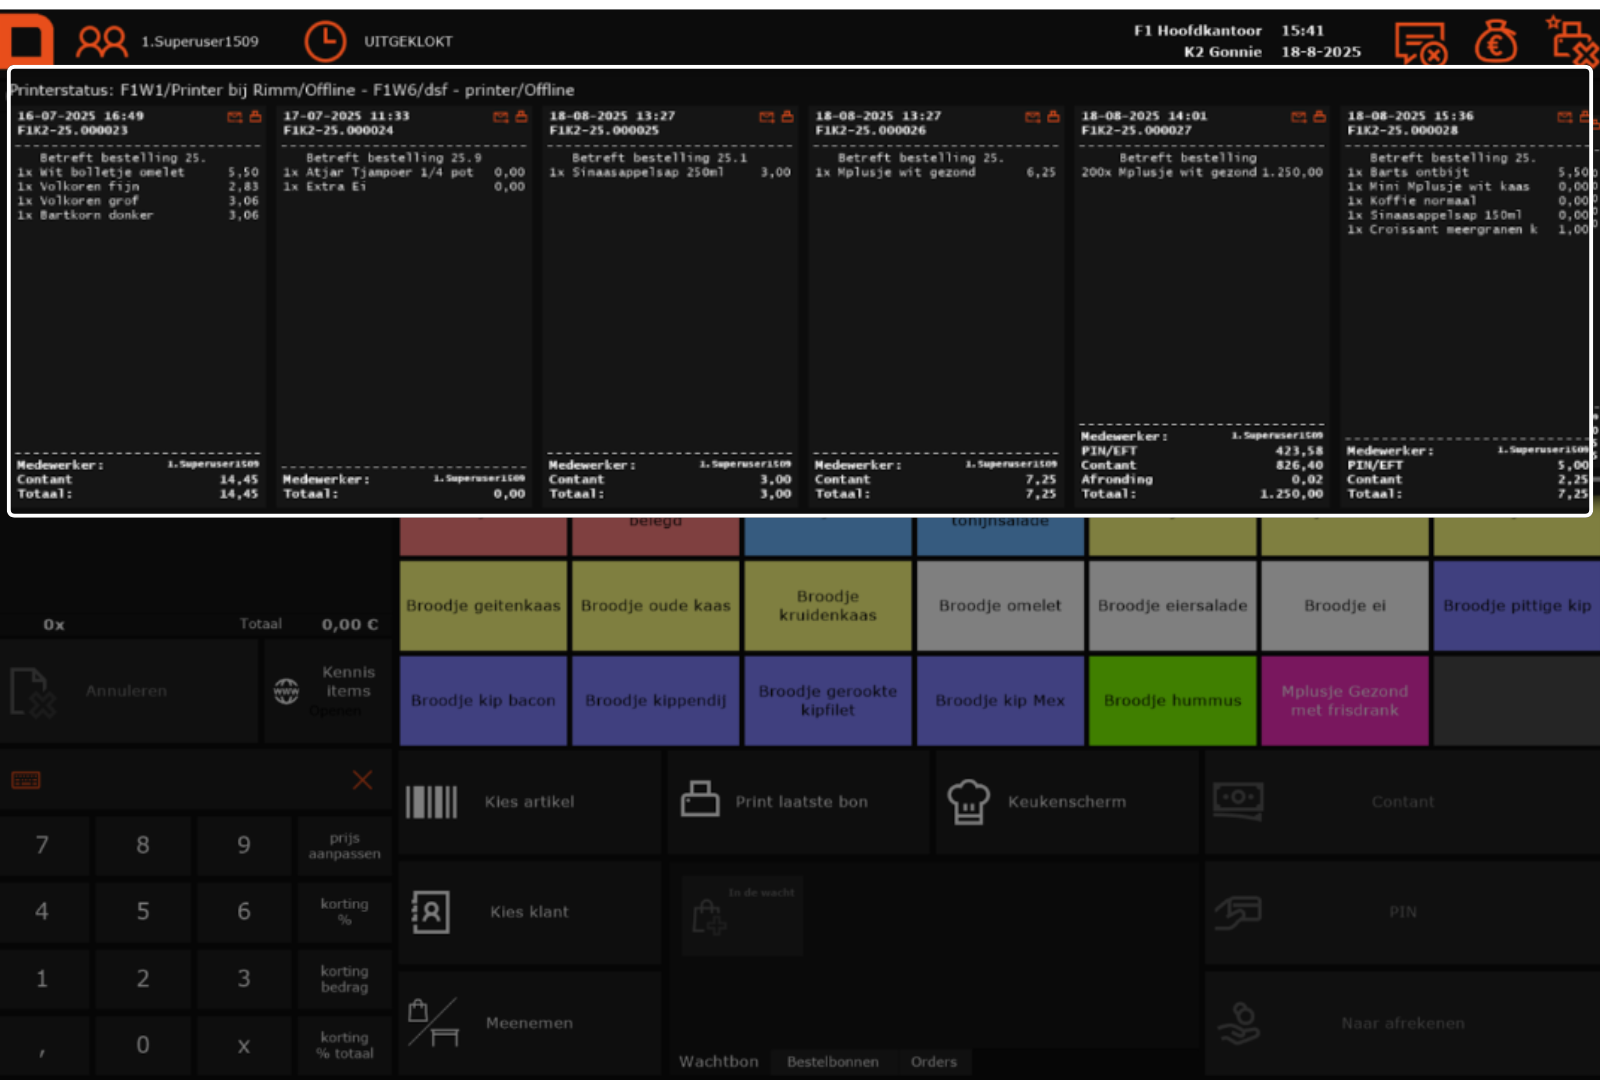
Task: Select the green Broodje hummus tile
Action: point(1172,701)
